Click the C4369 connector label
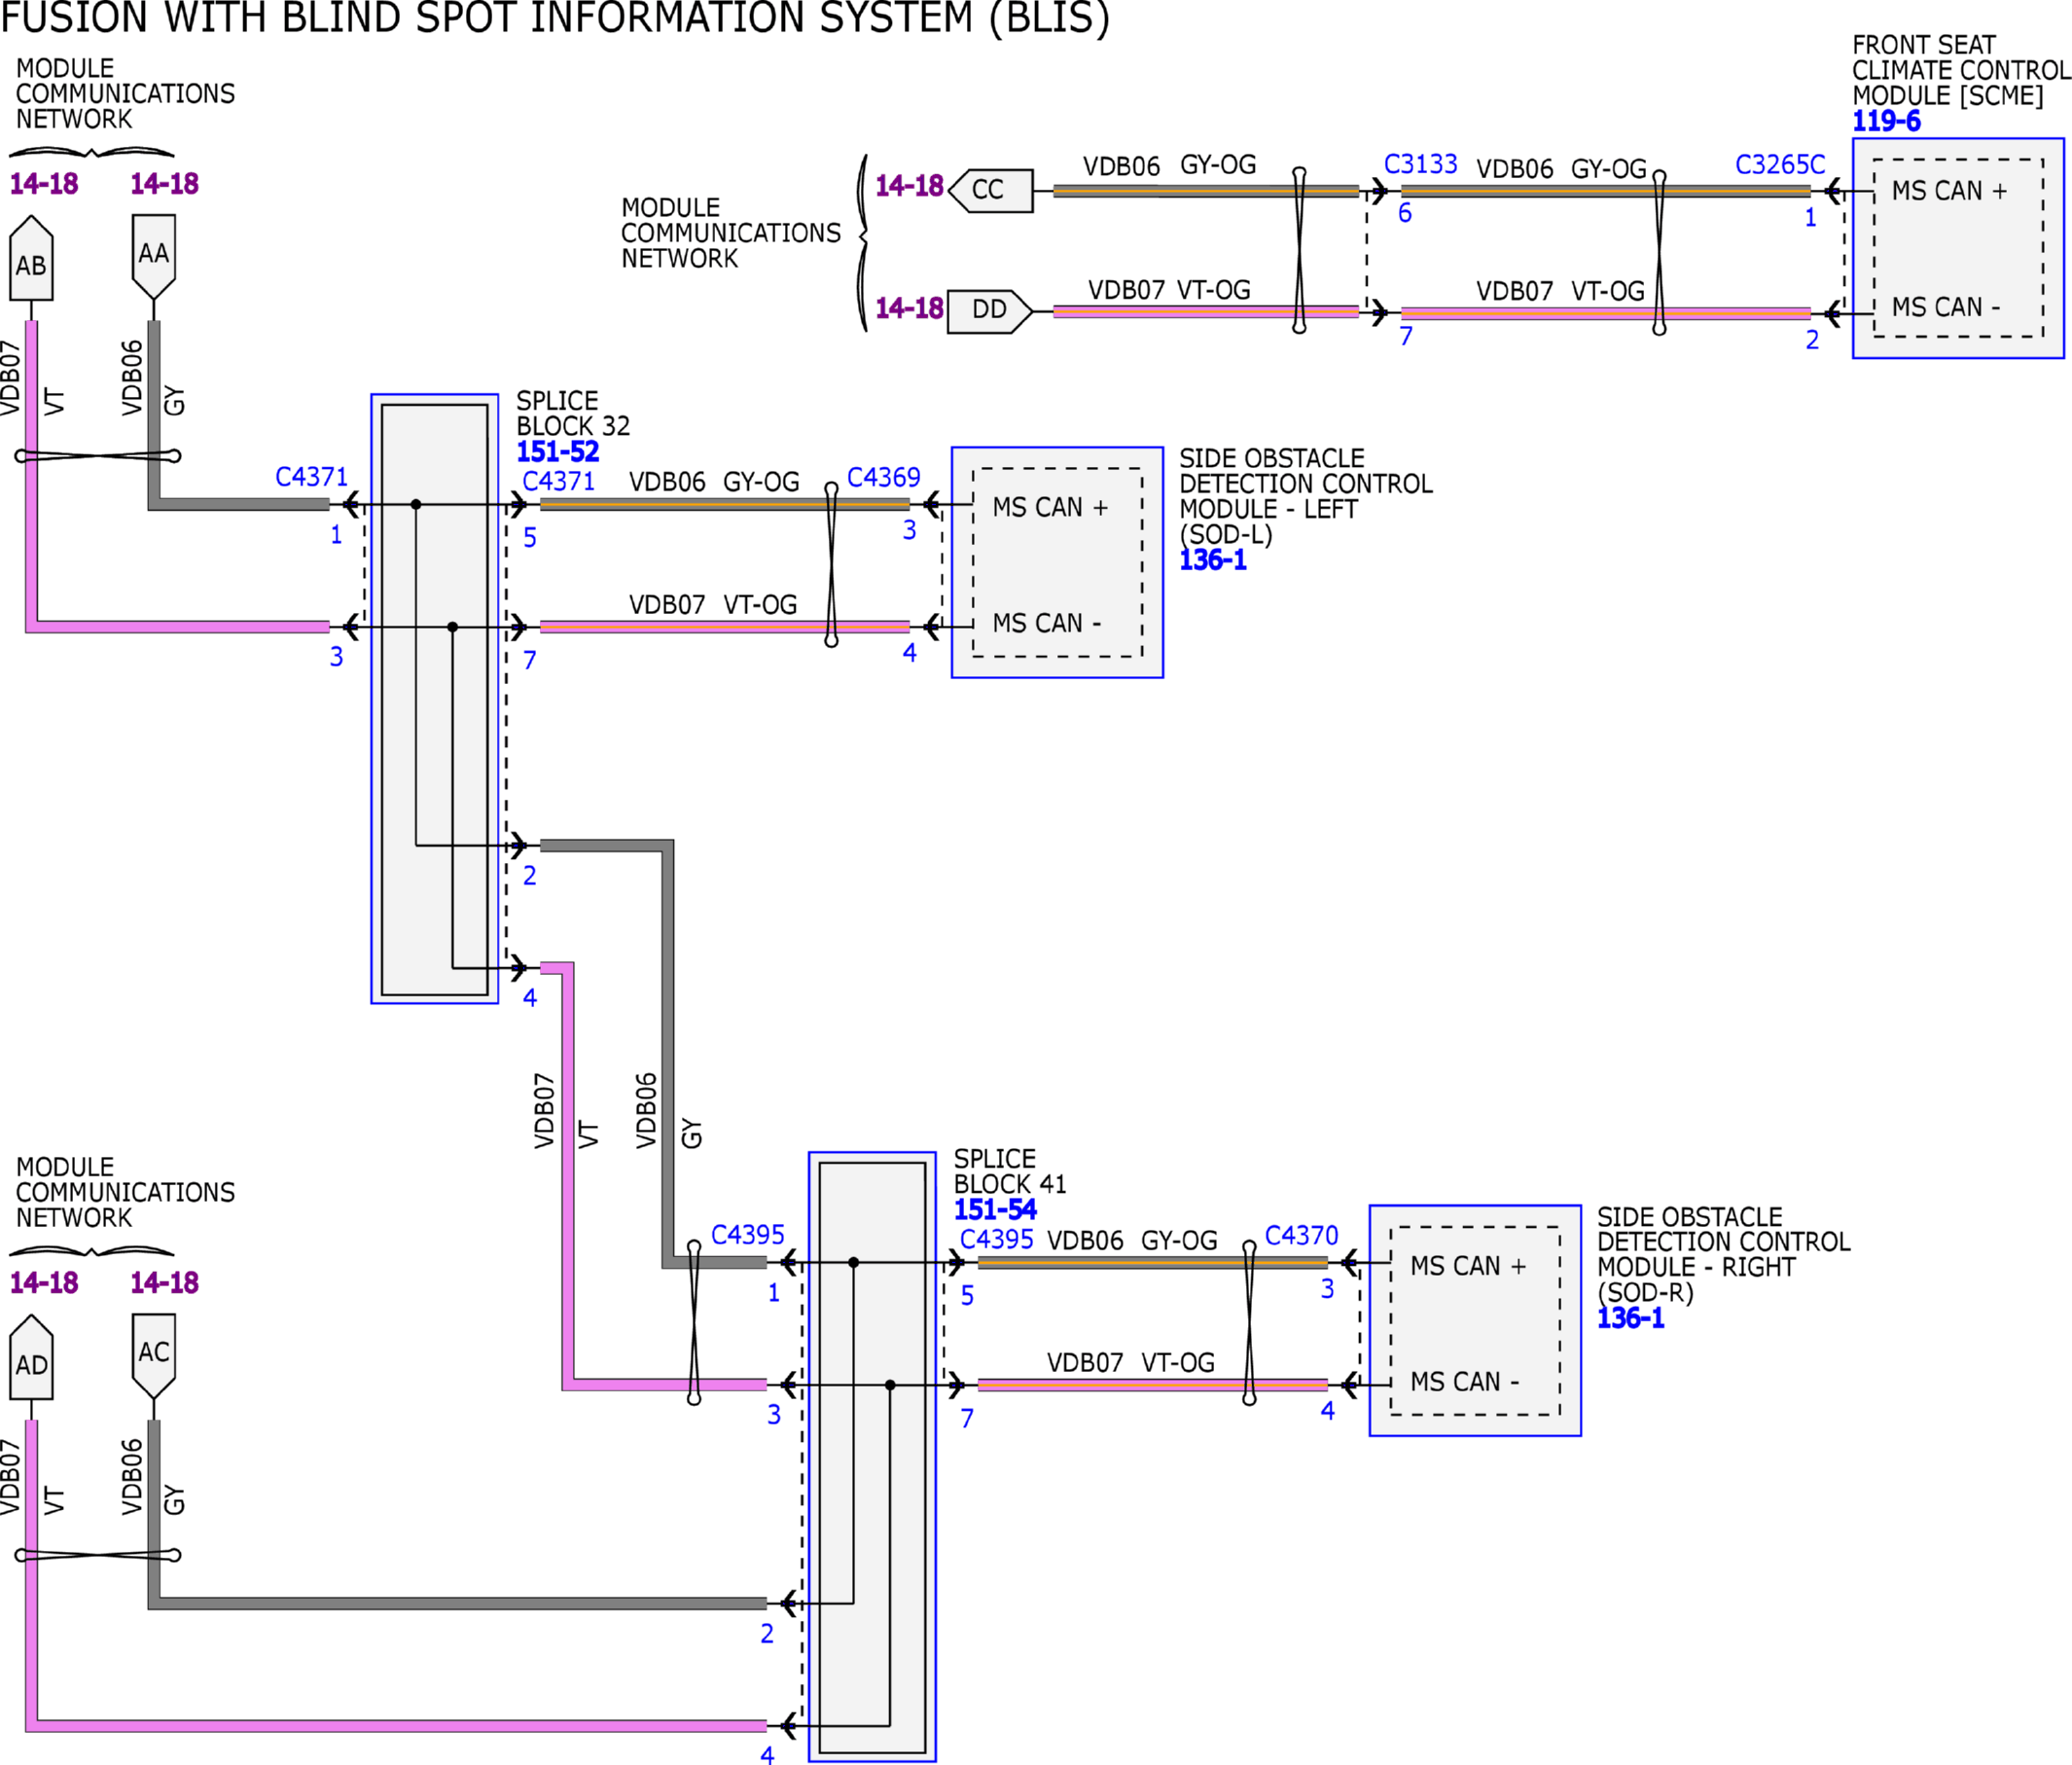 tap(884, 477)
